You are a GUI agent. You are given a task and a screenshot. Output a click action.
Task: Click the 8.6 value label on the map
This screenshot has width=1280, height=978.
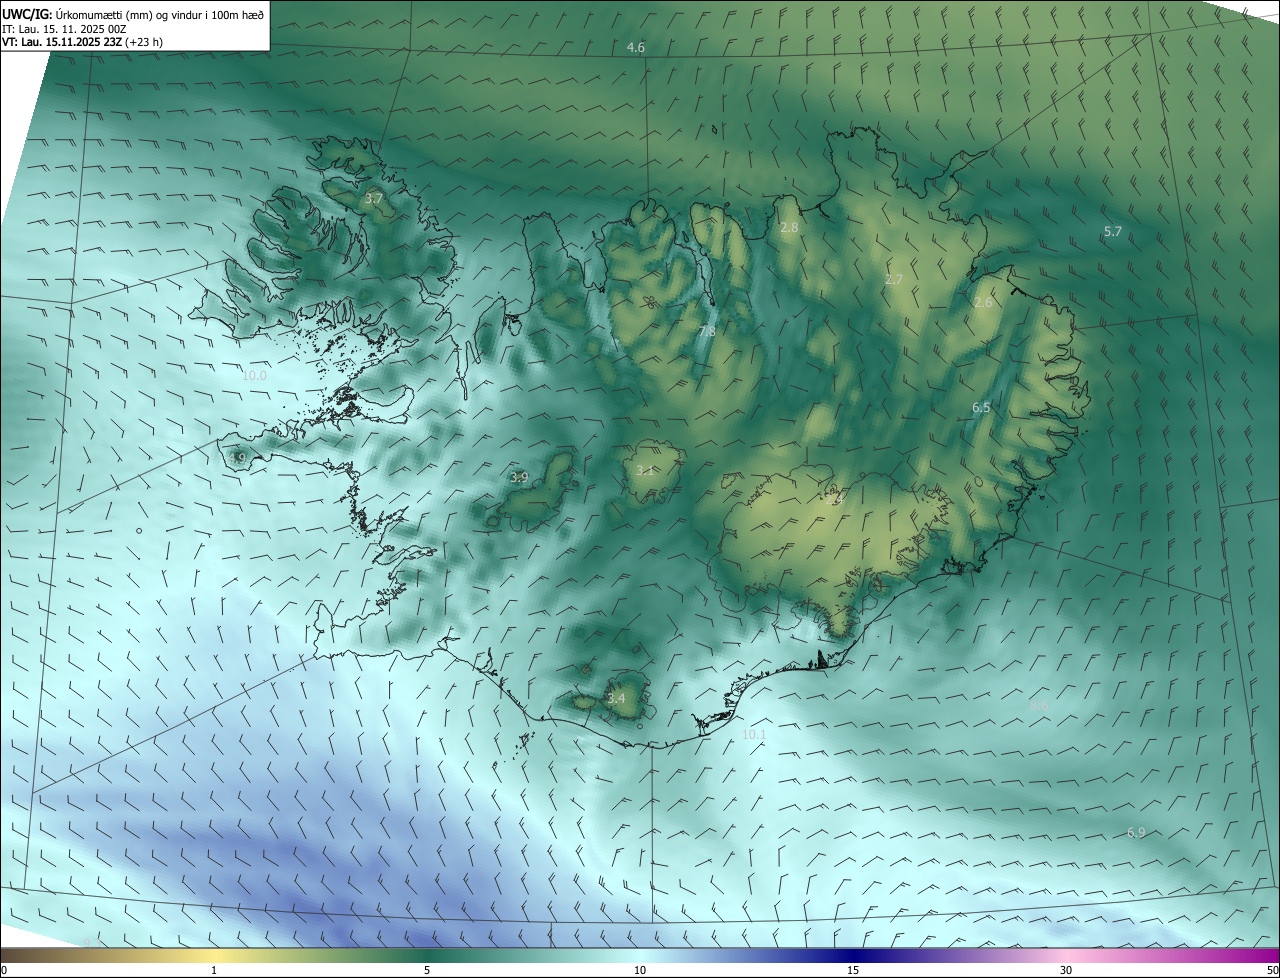click(1039, 706)
